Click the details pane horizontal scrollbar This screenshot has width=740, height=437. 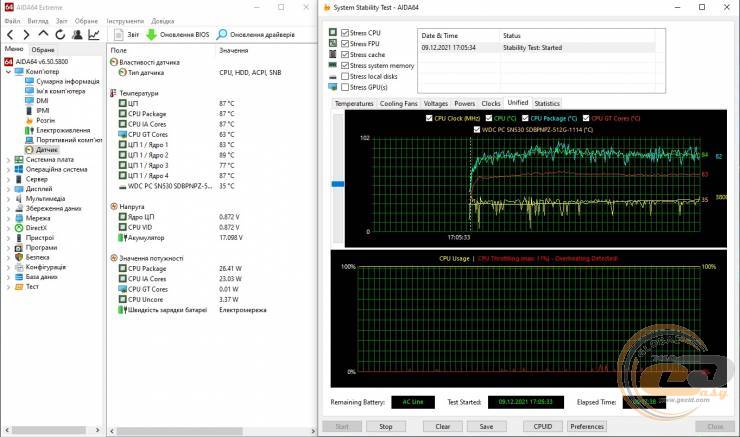[x=179, y=431]
